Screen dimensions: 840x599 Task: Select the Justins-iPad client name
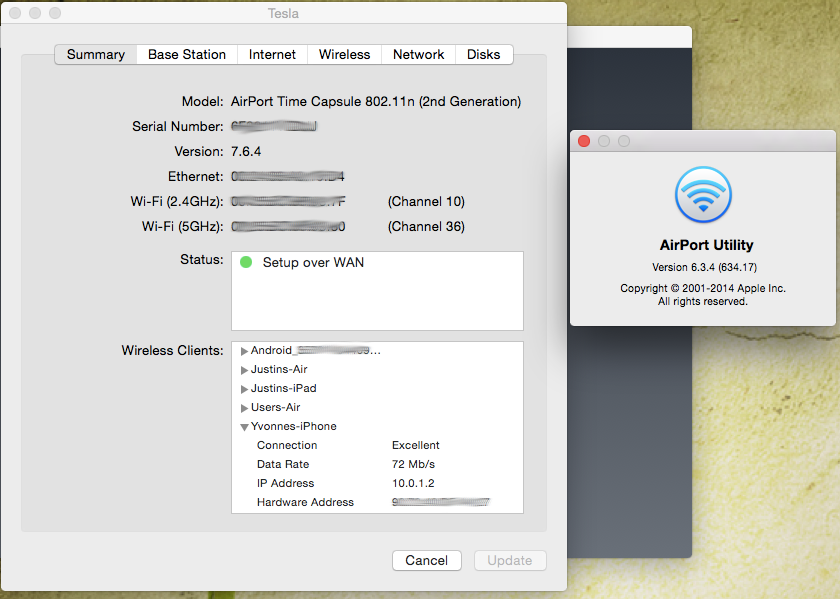[284, 388]
